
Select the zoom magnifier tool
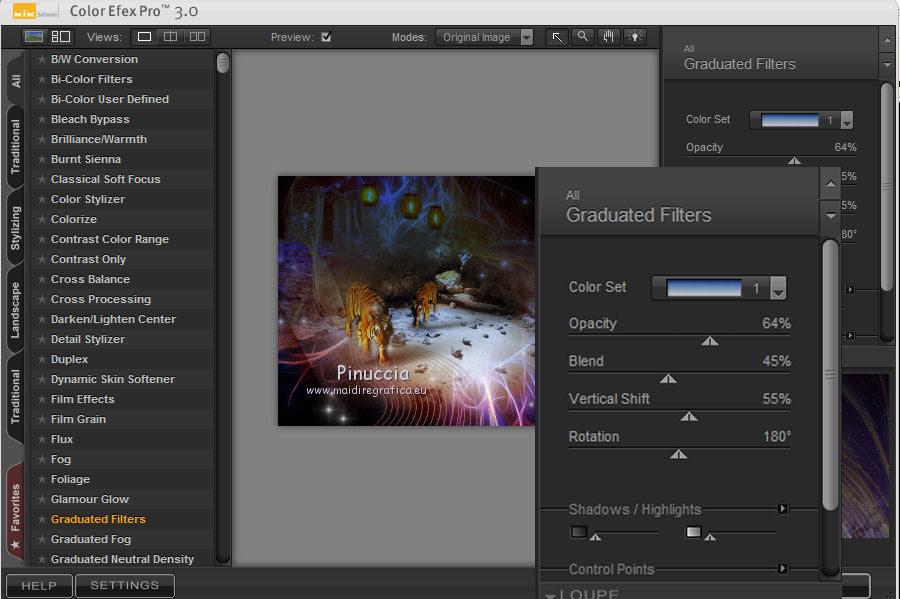pyautogui.click(x=583, y=37)
